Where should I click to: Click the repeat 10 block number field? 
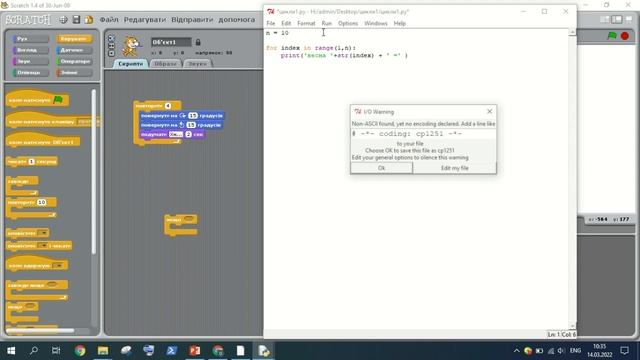pos(42,202)
